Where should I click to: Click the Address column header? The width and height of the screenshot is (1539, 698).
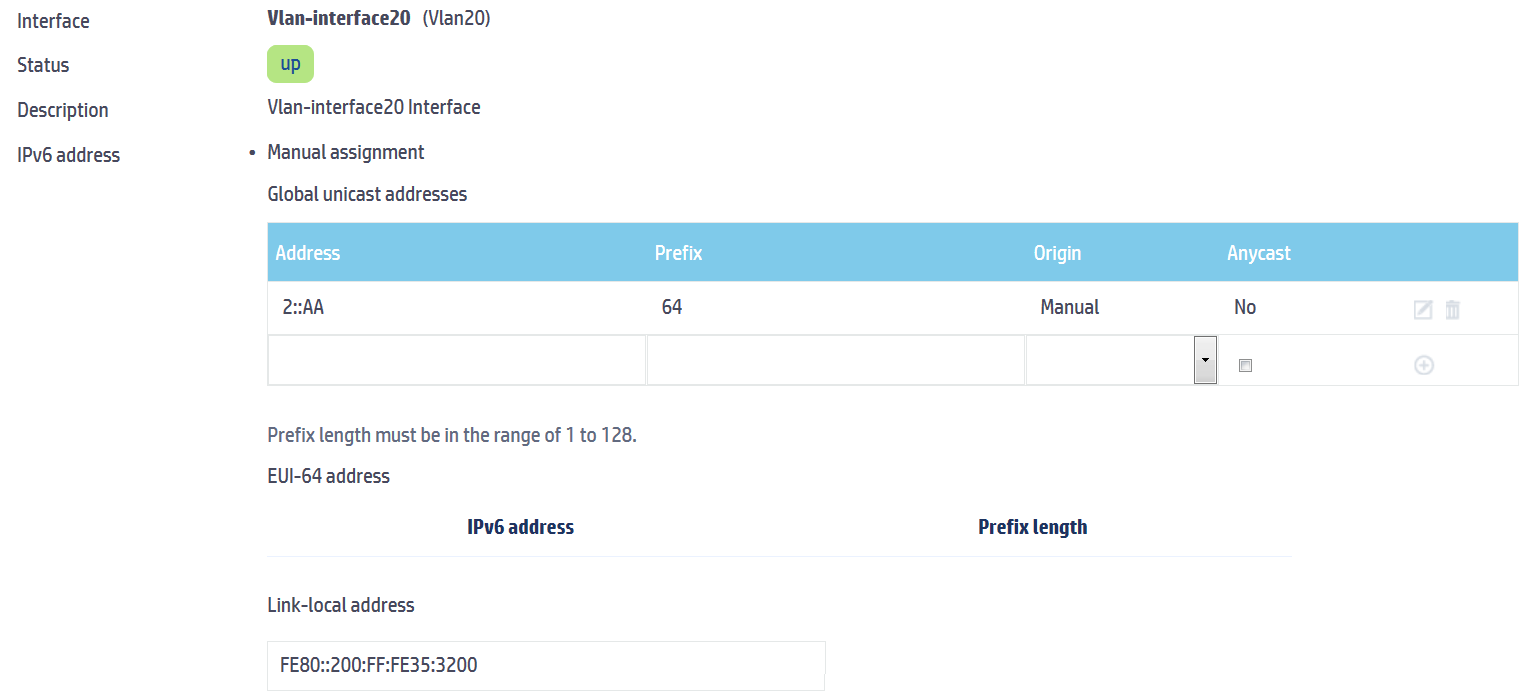308,253
